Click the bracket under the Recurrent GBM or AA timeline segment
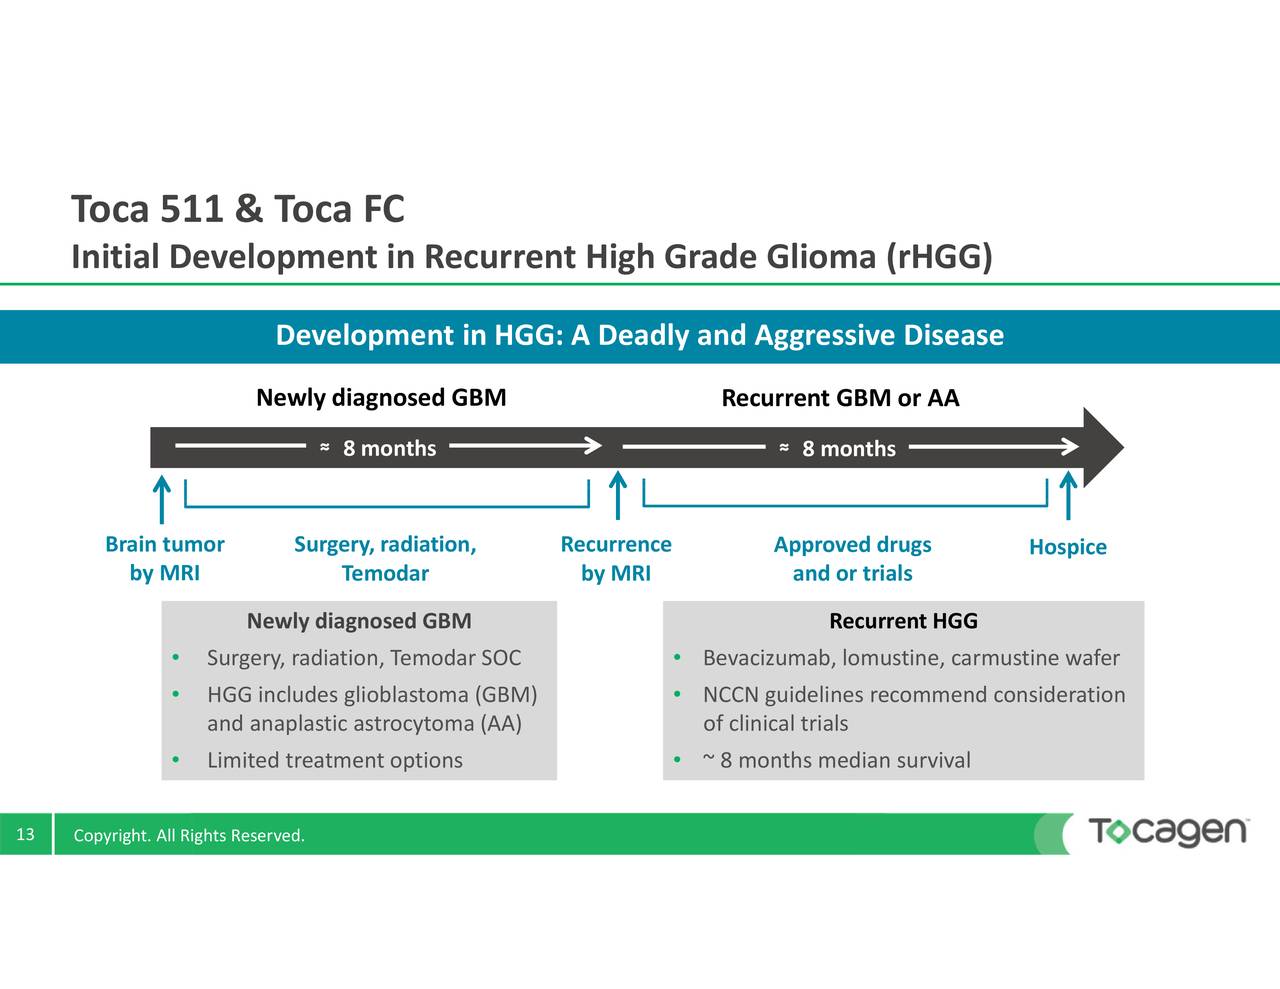Image resolution: width=1280 pixels, height=989 pixels. click(x=845, y=494)
